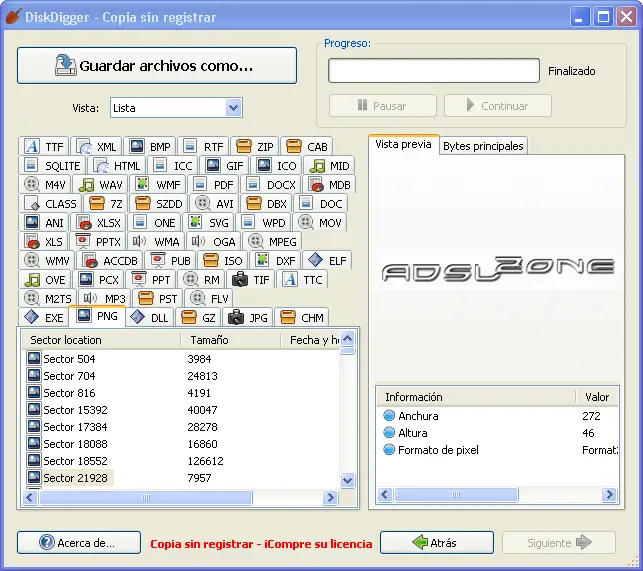Open the Acerca de dialog
The image size is (643, 571).
[x=79, y=542]
